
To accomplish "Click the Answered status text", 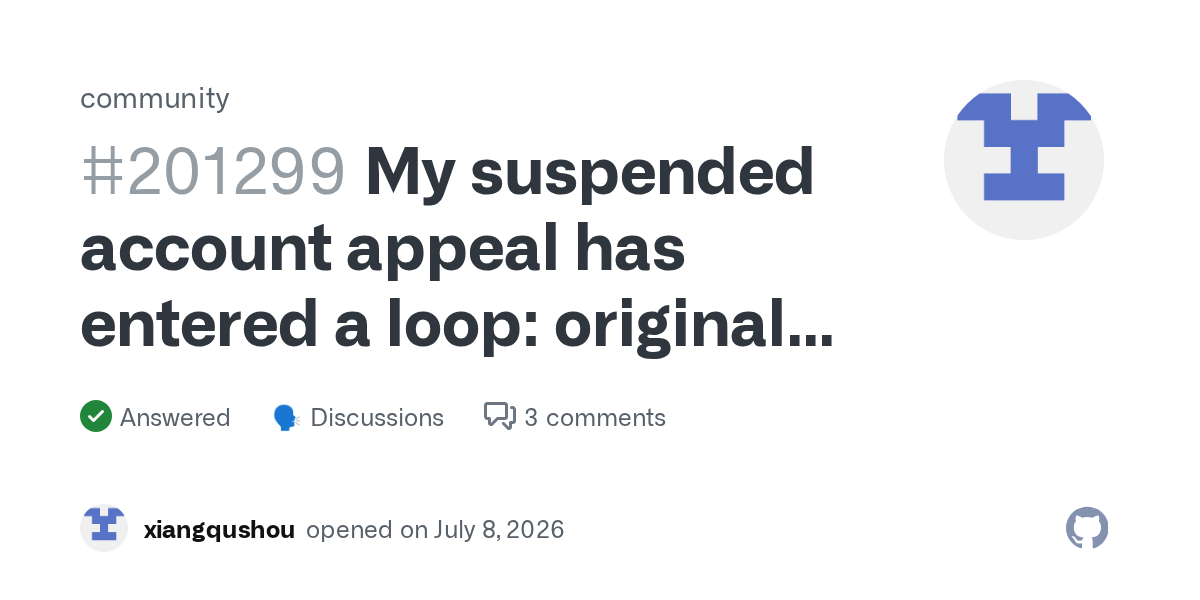I will point(175,417).
